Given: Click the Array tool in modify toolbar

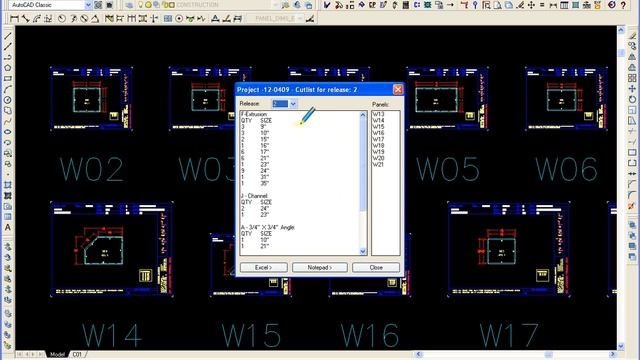Looking at the screenshot, I should [x=632, y=78].
